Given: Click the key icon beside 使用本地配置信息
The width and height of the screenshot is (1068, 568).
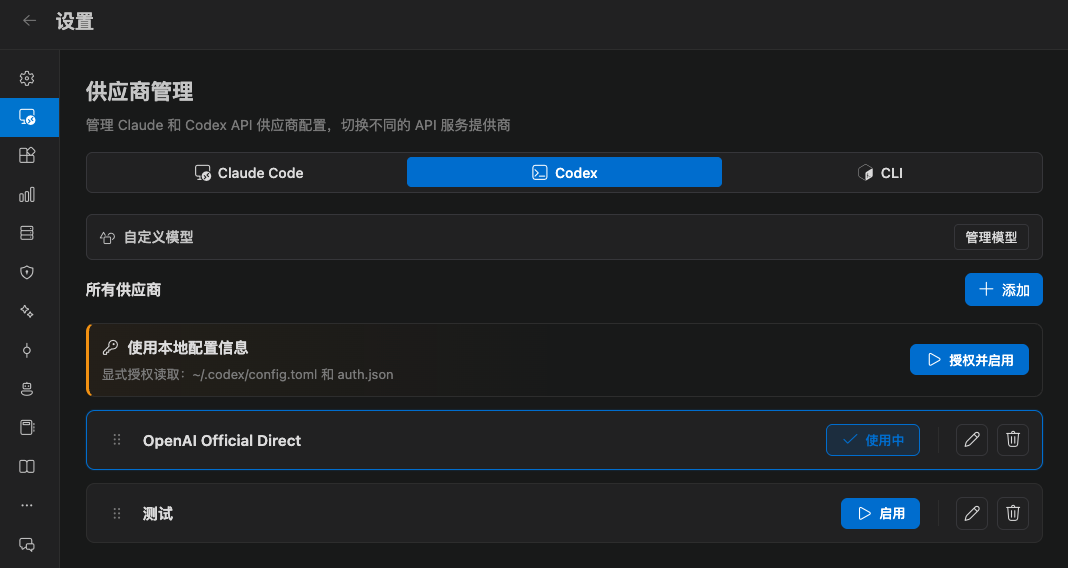Looking at the screenshot, I should (x=110, y=347).
